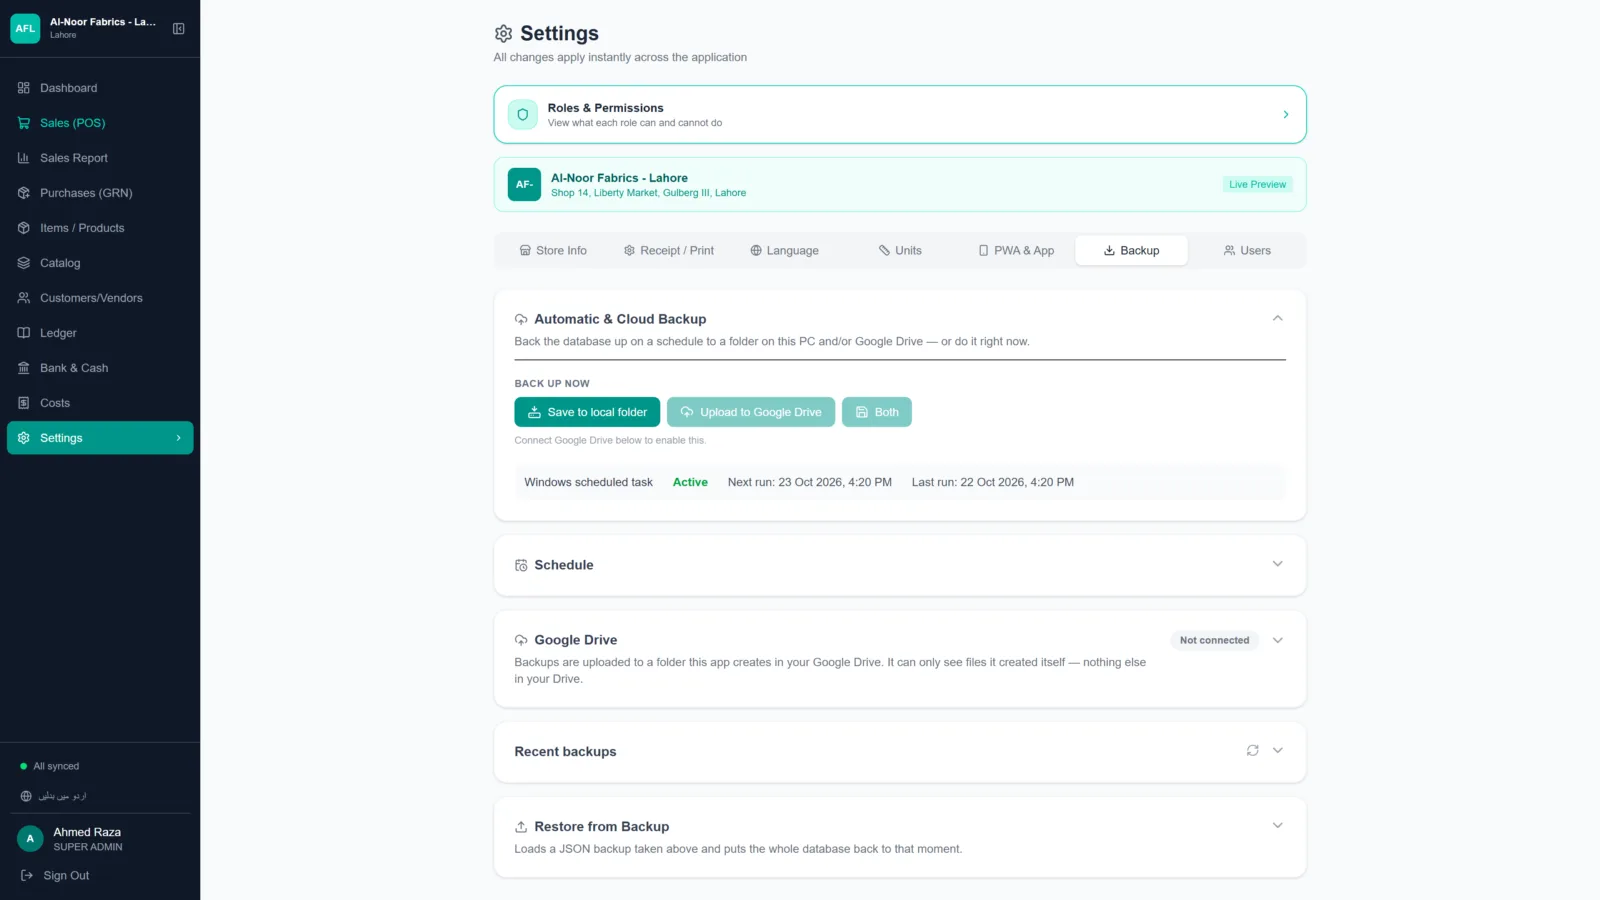Click Save to local folder button

pyautogui.click(x=587, y=412)
